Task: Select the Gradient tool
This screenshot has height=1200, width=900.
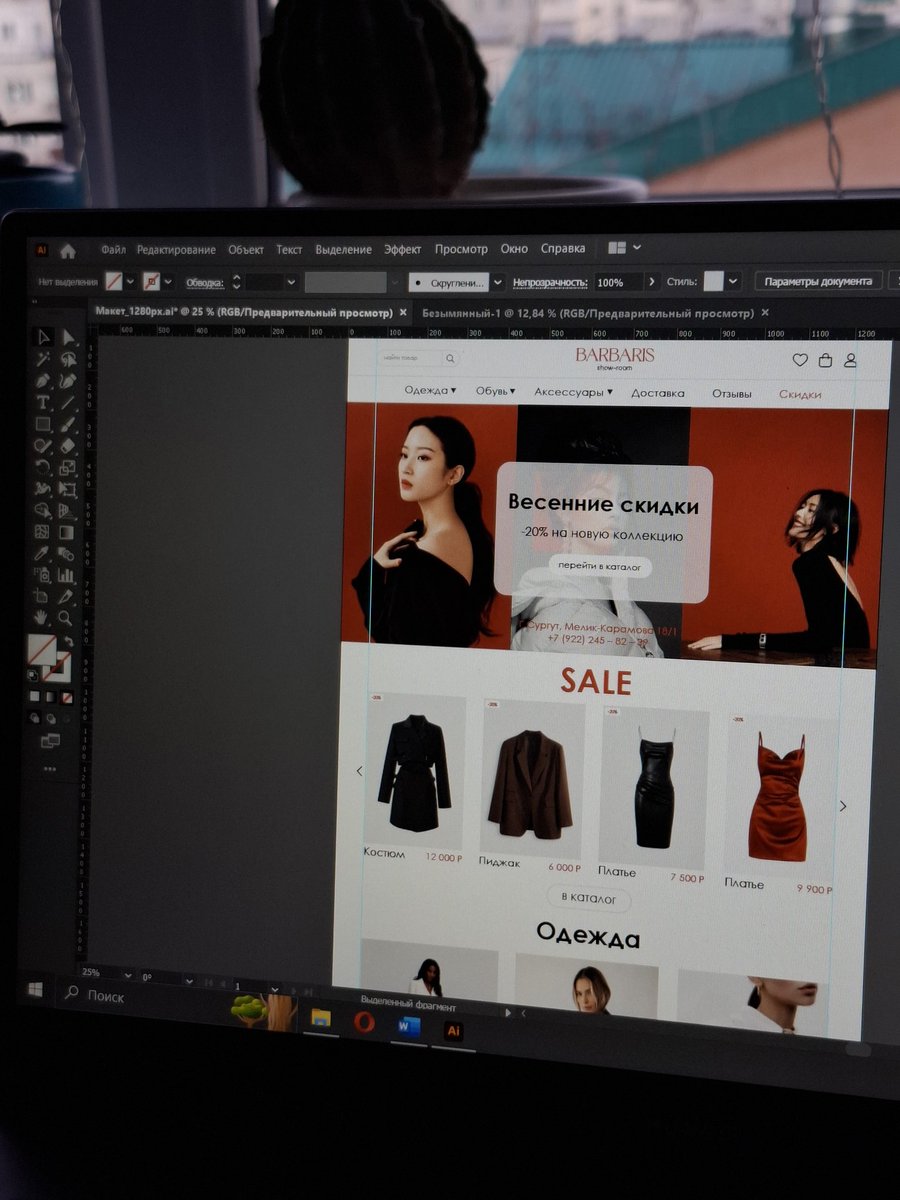Action: [x=65, y=532]
